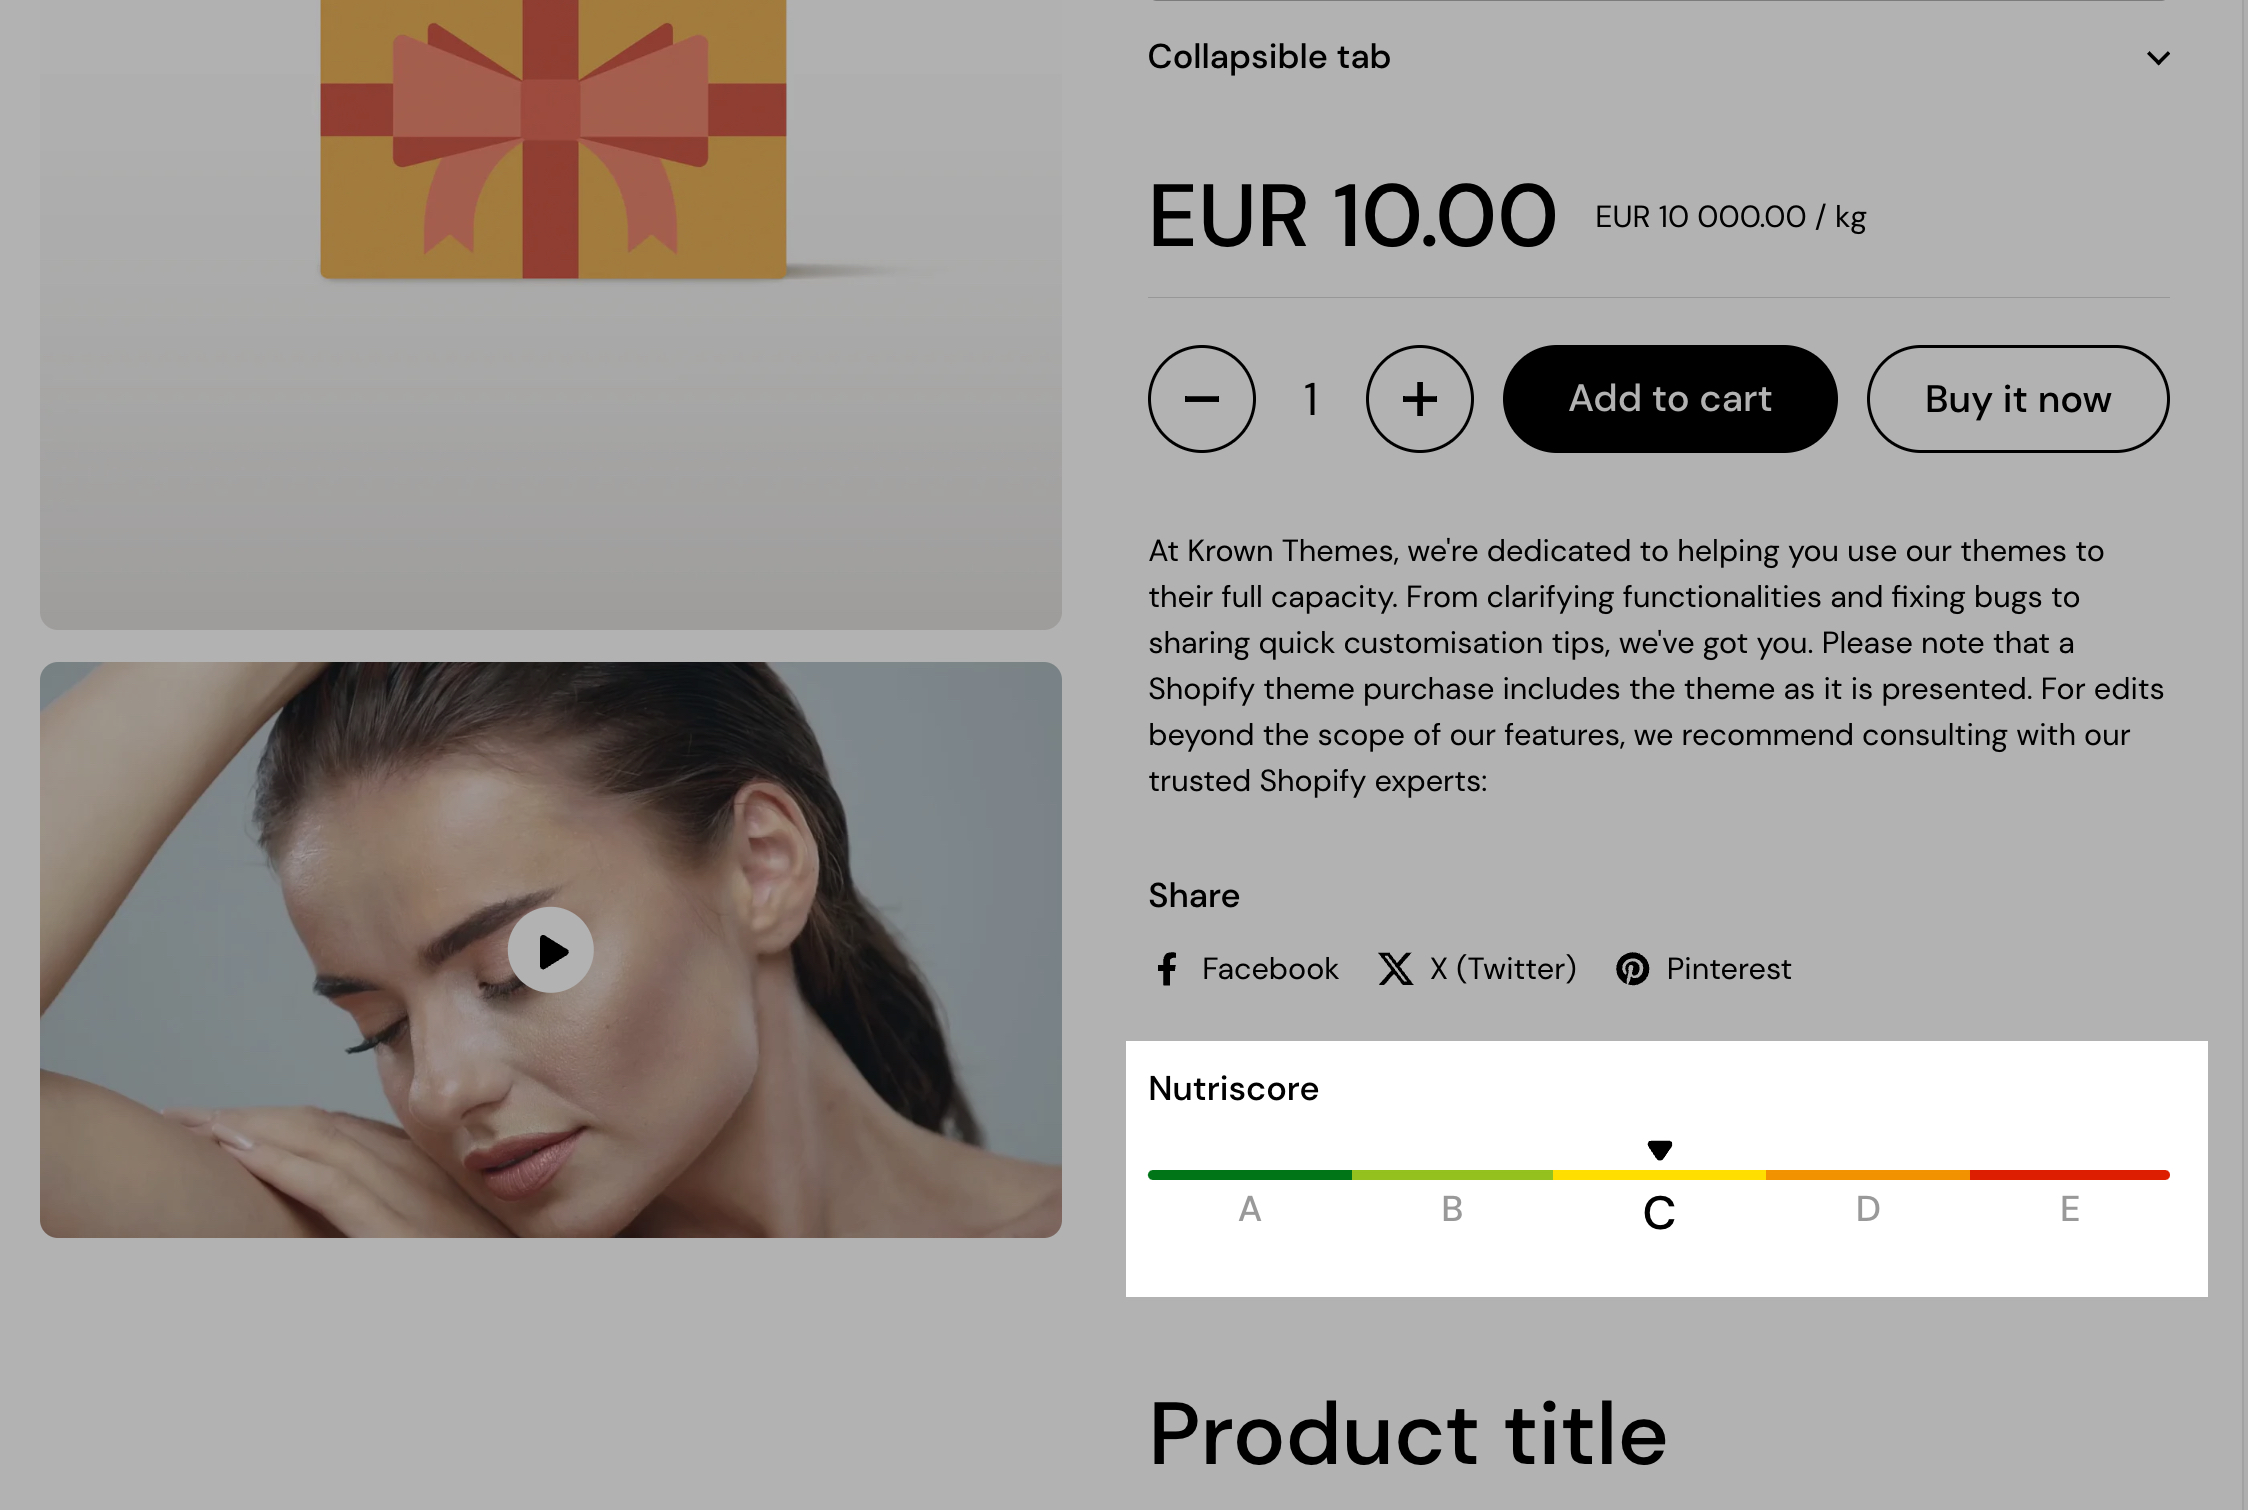Click the Pinterest logo icon
2248x1510 pixels.
click(1632, 969)
